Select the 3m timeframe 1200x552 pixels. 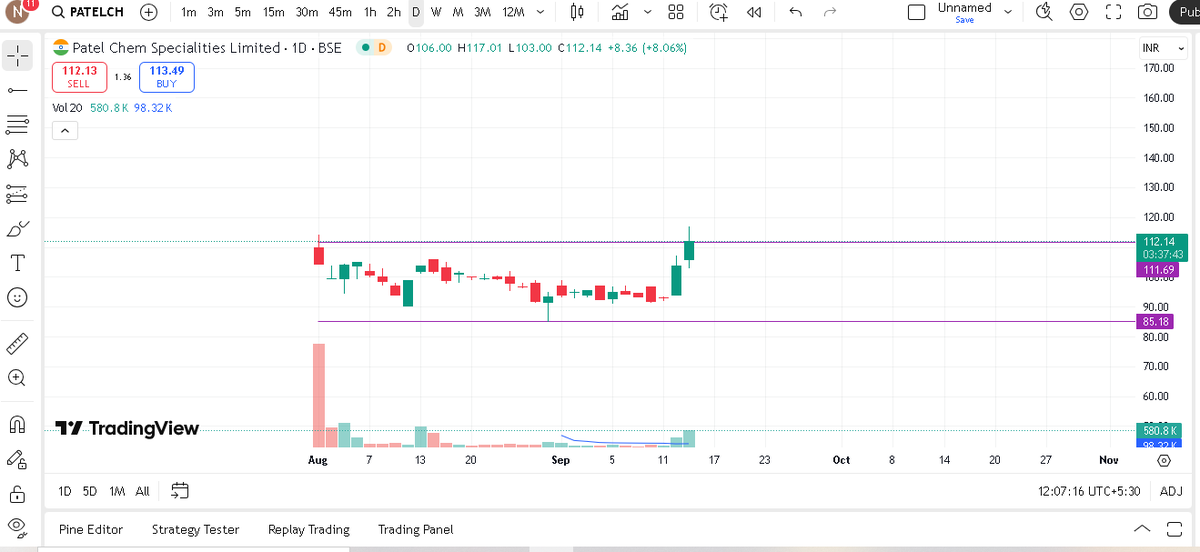coord(215,12)
